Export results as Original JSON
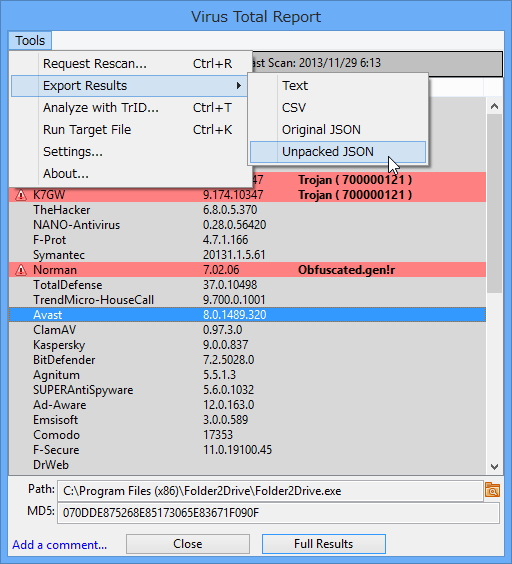 pos(338,129)
